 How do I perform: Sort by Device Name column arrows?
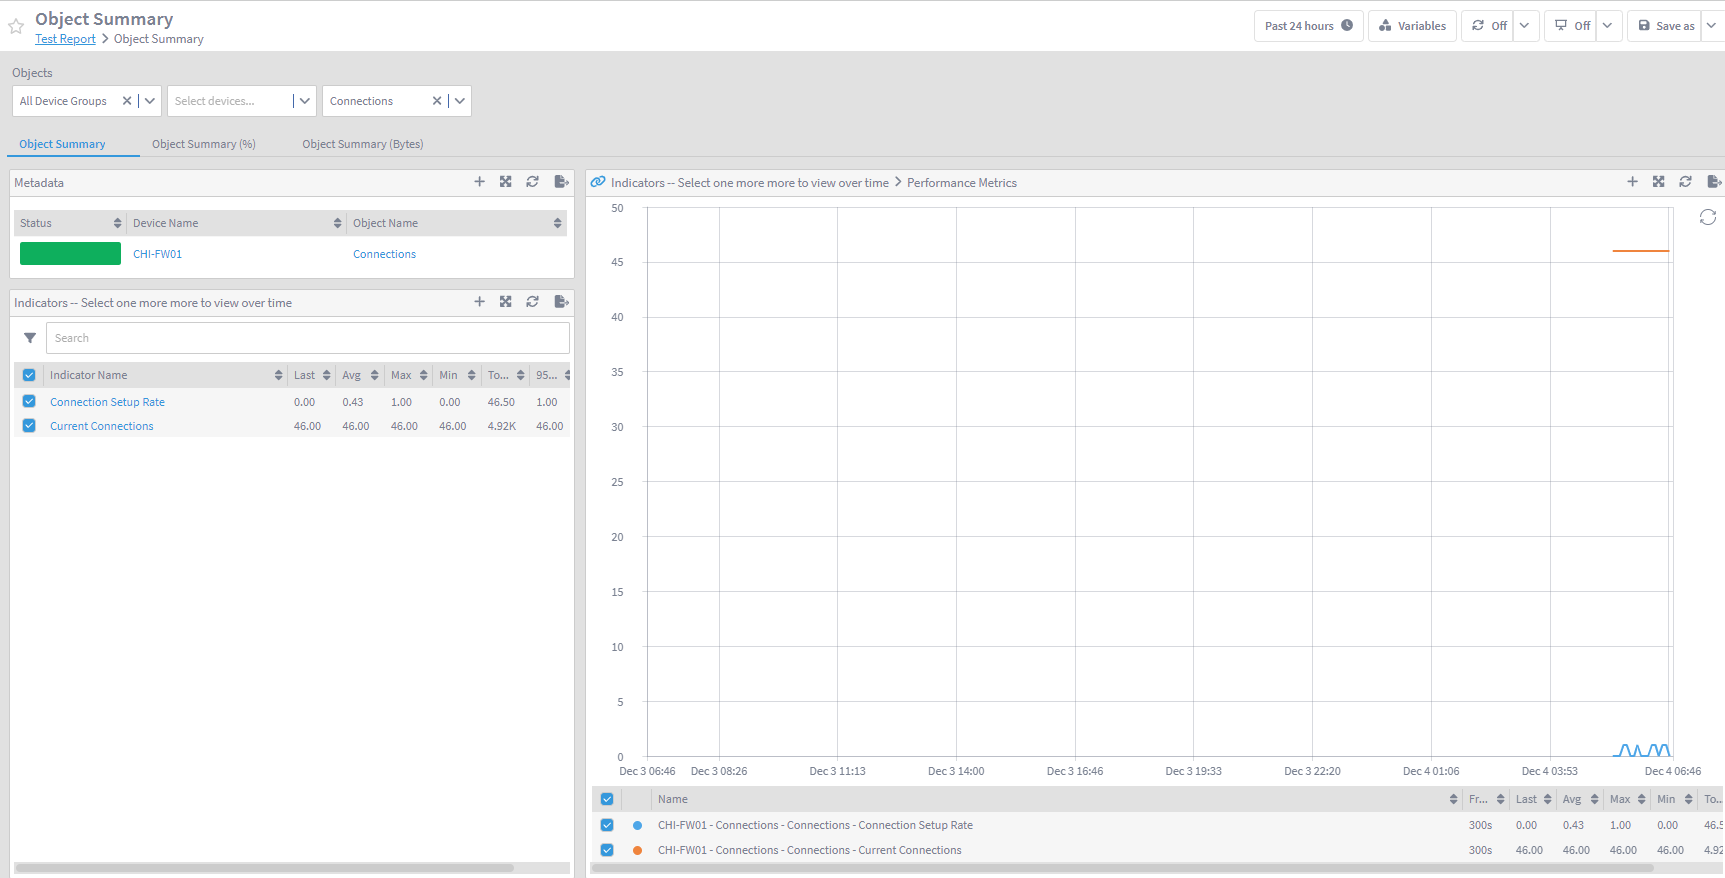click(x=338, y=223)
